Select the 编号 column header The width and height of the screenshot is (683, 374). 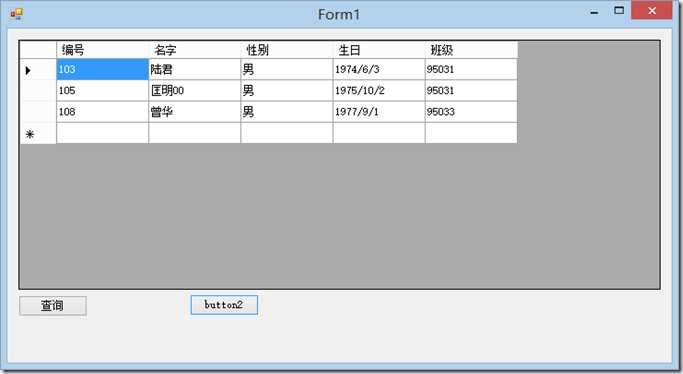click(x=102, y=50)
